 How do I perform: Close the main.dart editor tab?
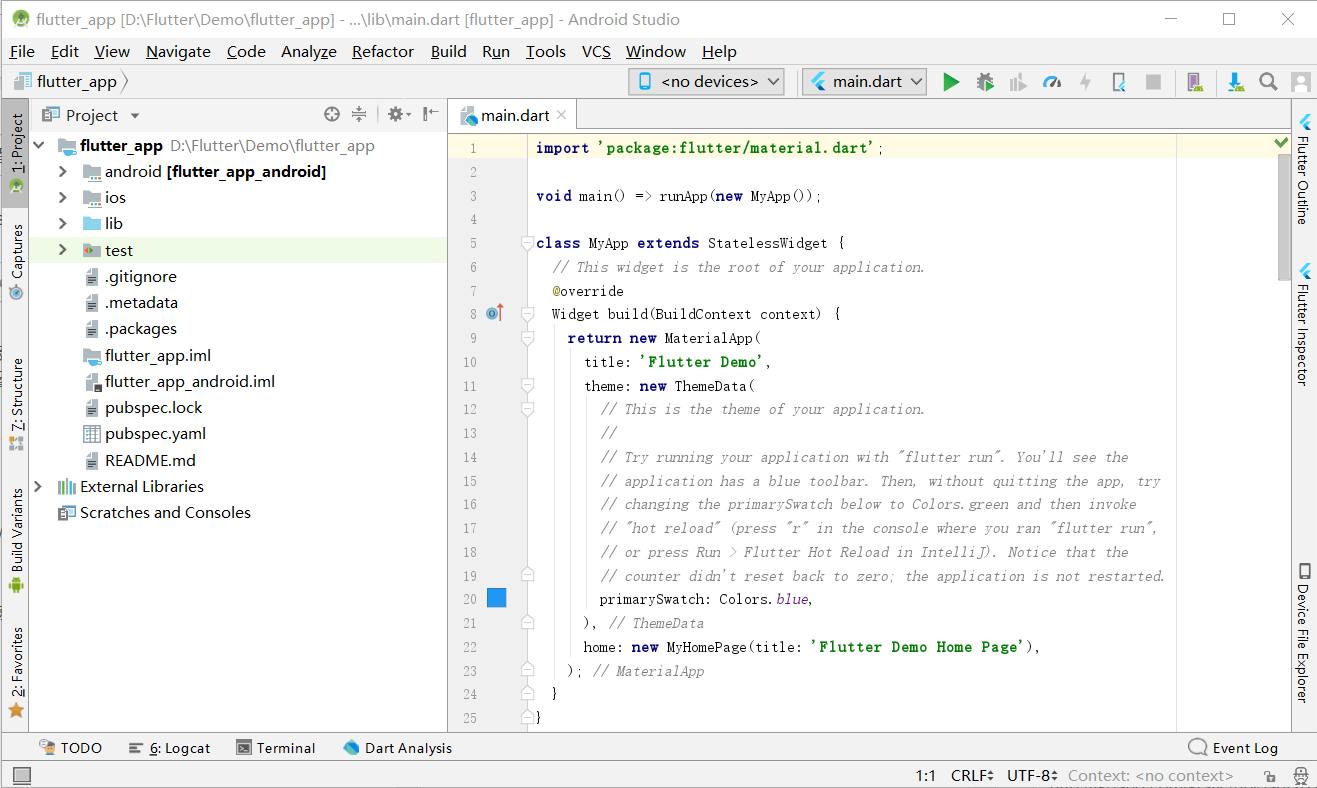point(561,115)
